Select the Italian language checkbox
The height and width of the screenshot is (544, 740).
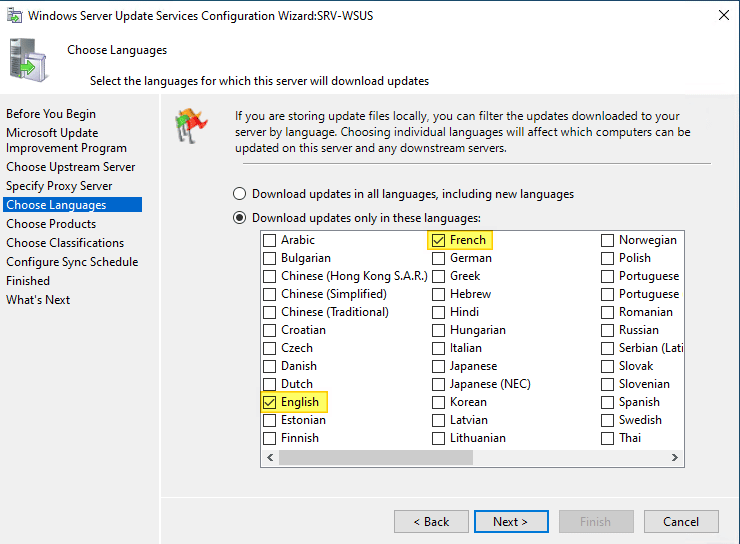tap(438, 348)
